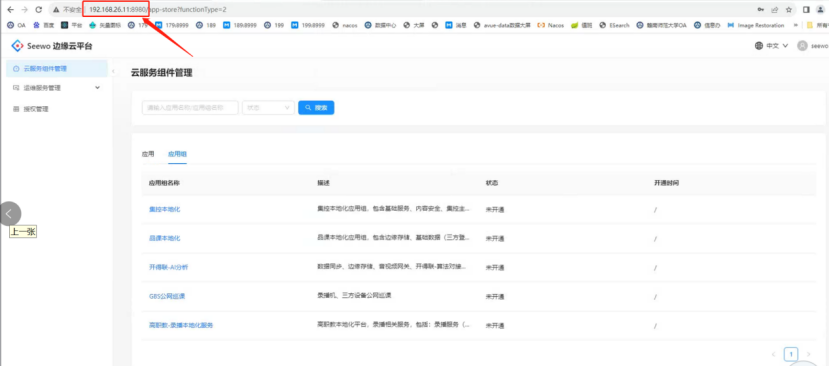Open the 平台 bookmark
Image resolution: width=829 pixels, height=366 pixels.
71,25
